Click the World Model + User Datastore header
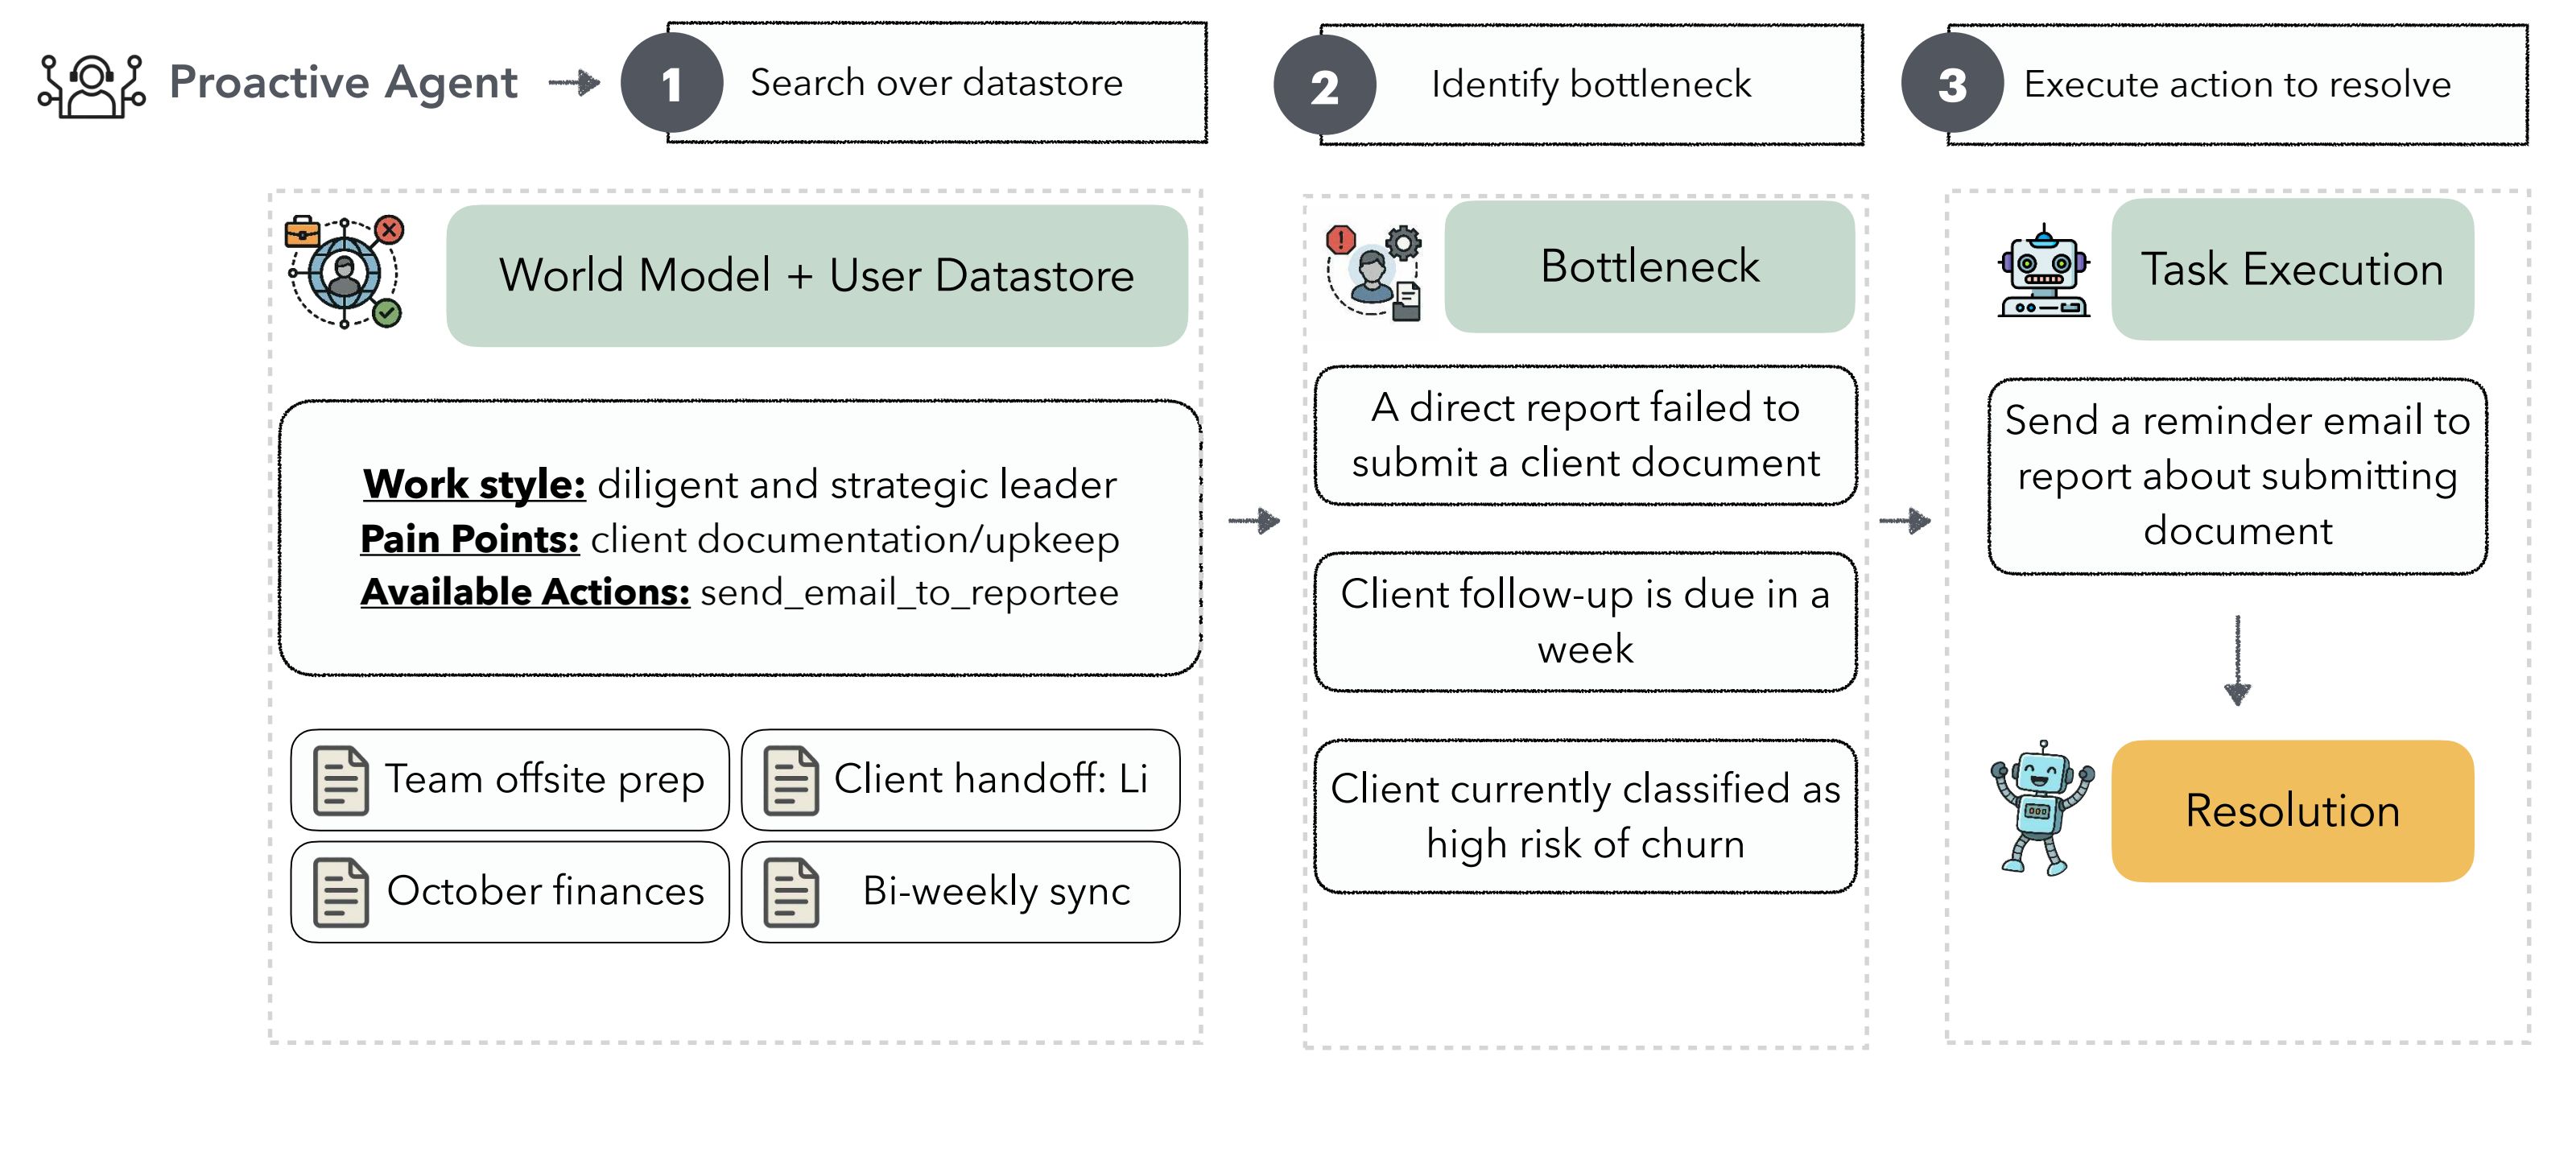 (x=816, y=276)
